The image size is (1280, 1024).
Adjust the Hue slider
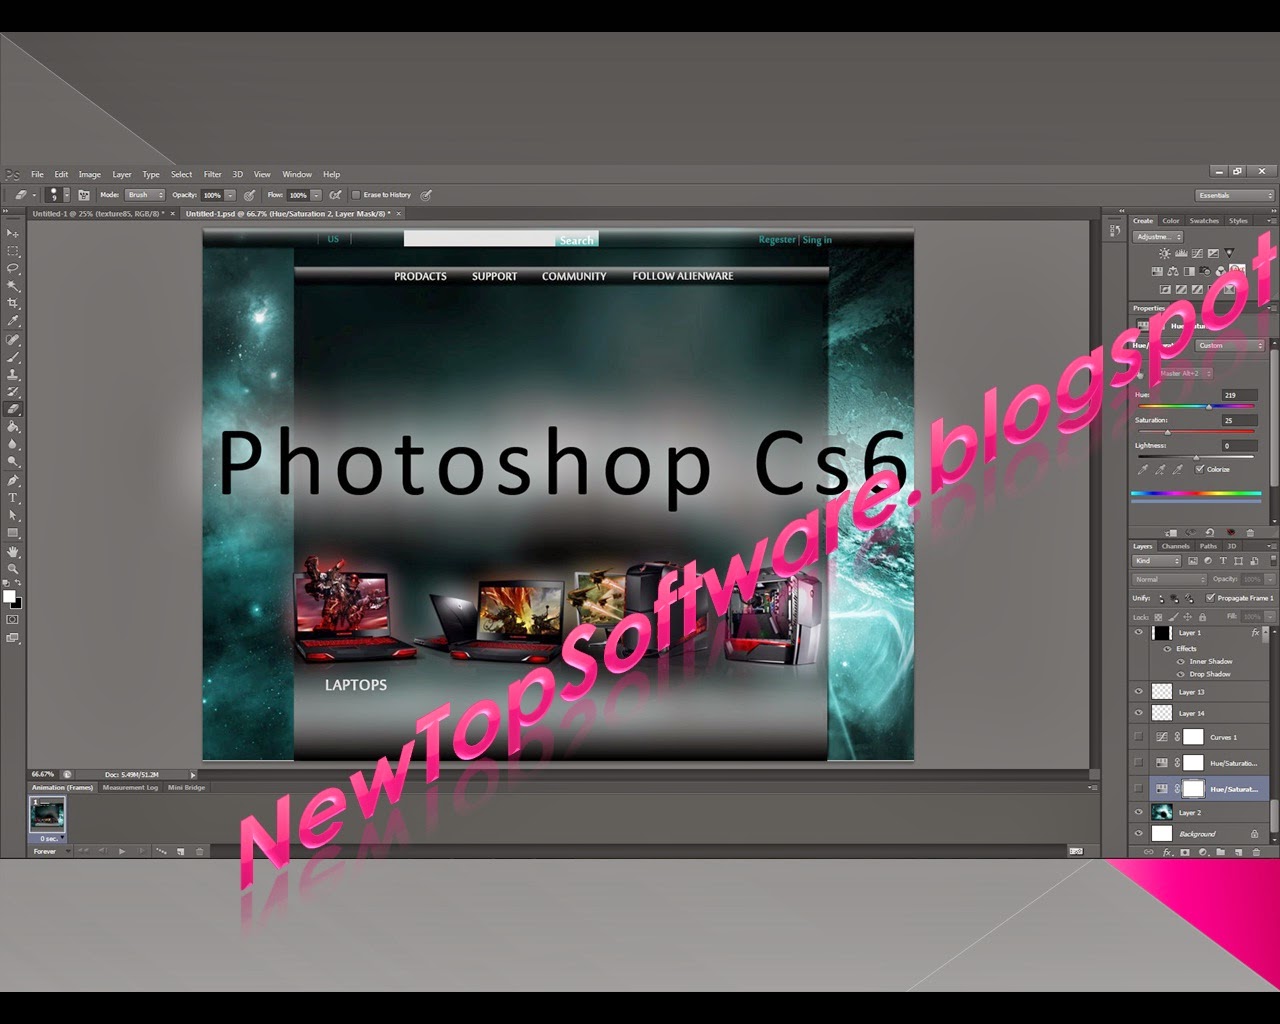[x=1209, y=407]
